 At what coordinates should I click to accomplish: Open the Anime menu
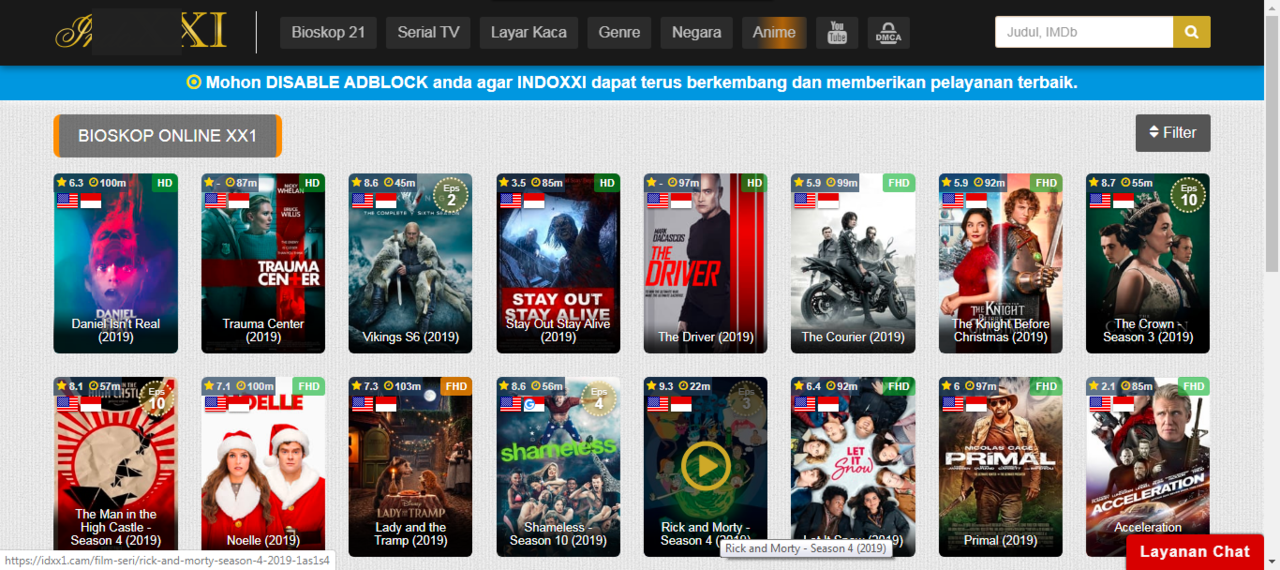point(774,32)
